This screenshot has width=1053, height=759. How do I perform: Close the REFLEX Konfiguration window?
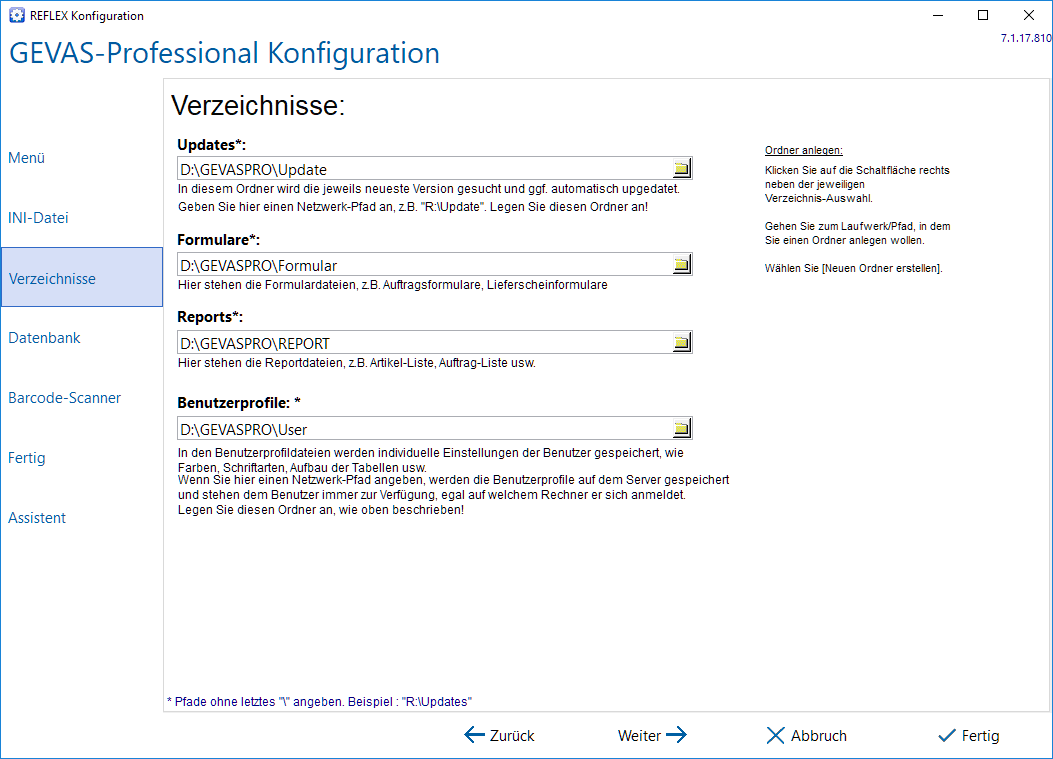(1028, 15)
